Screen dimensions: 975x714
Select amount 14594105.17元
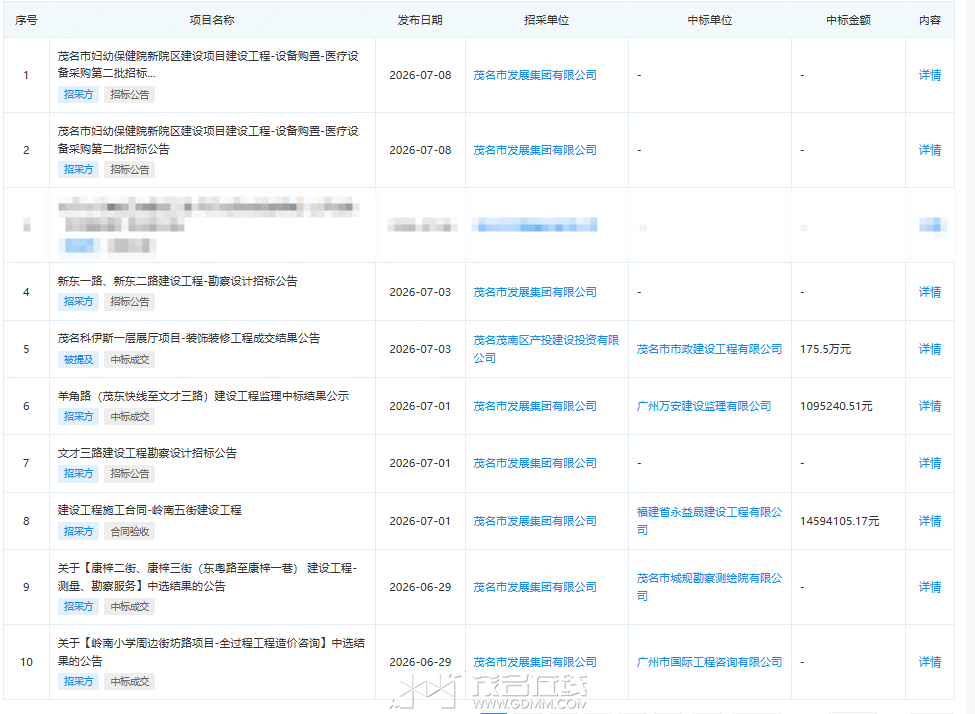[x=839, y=521]
